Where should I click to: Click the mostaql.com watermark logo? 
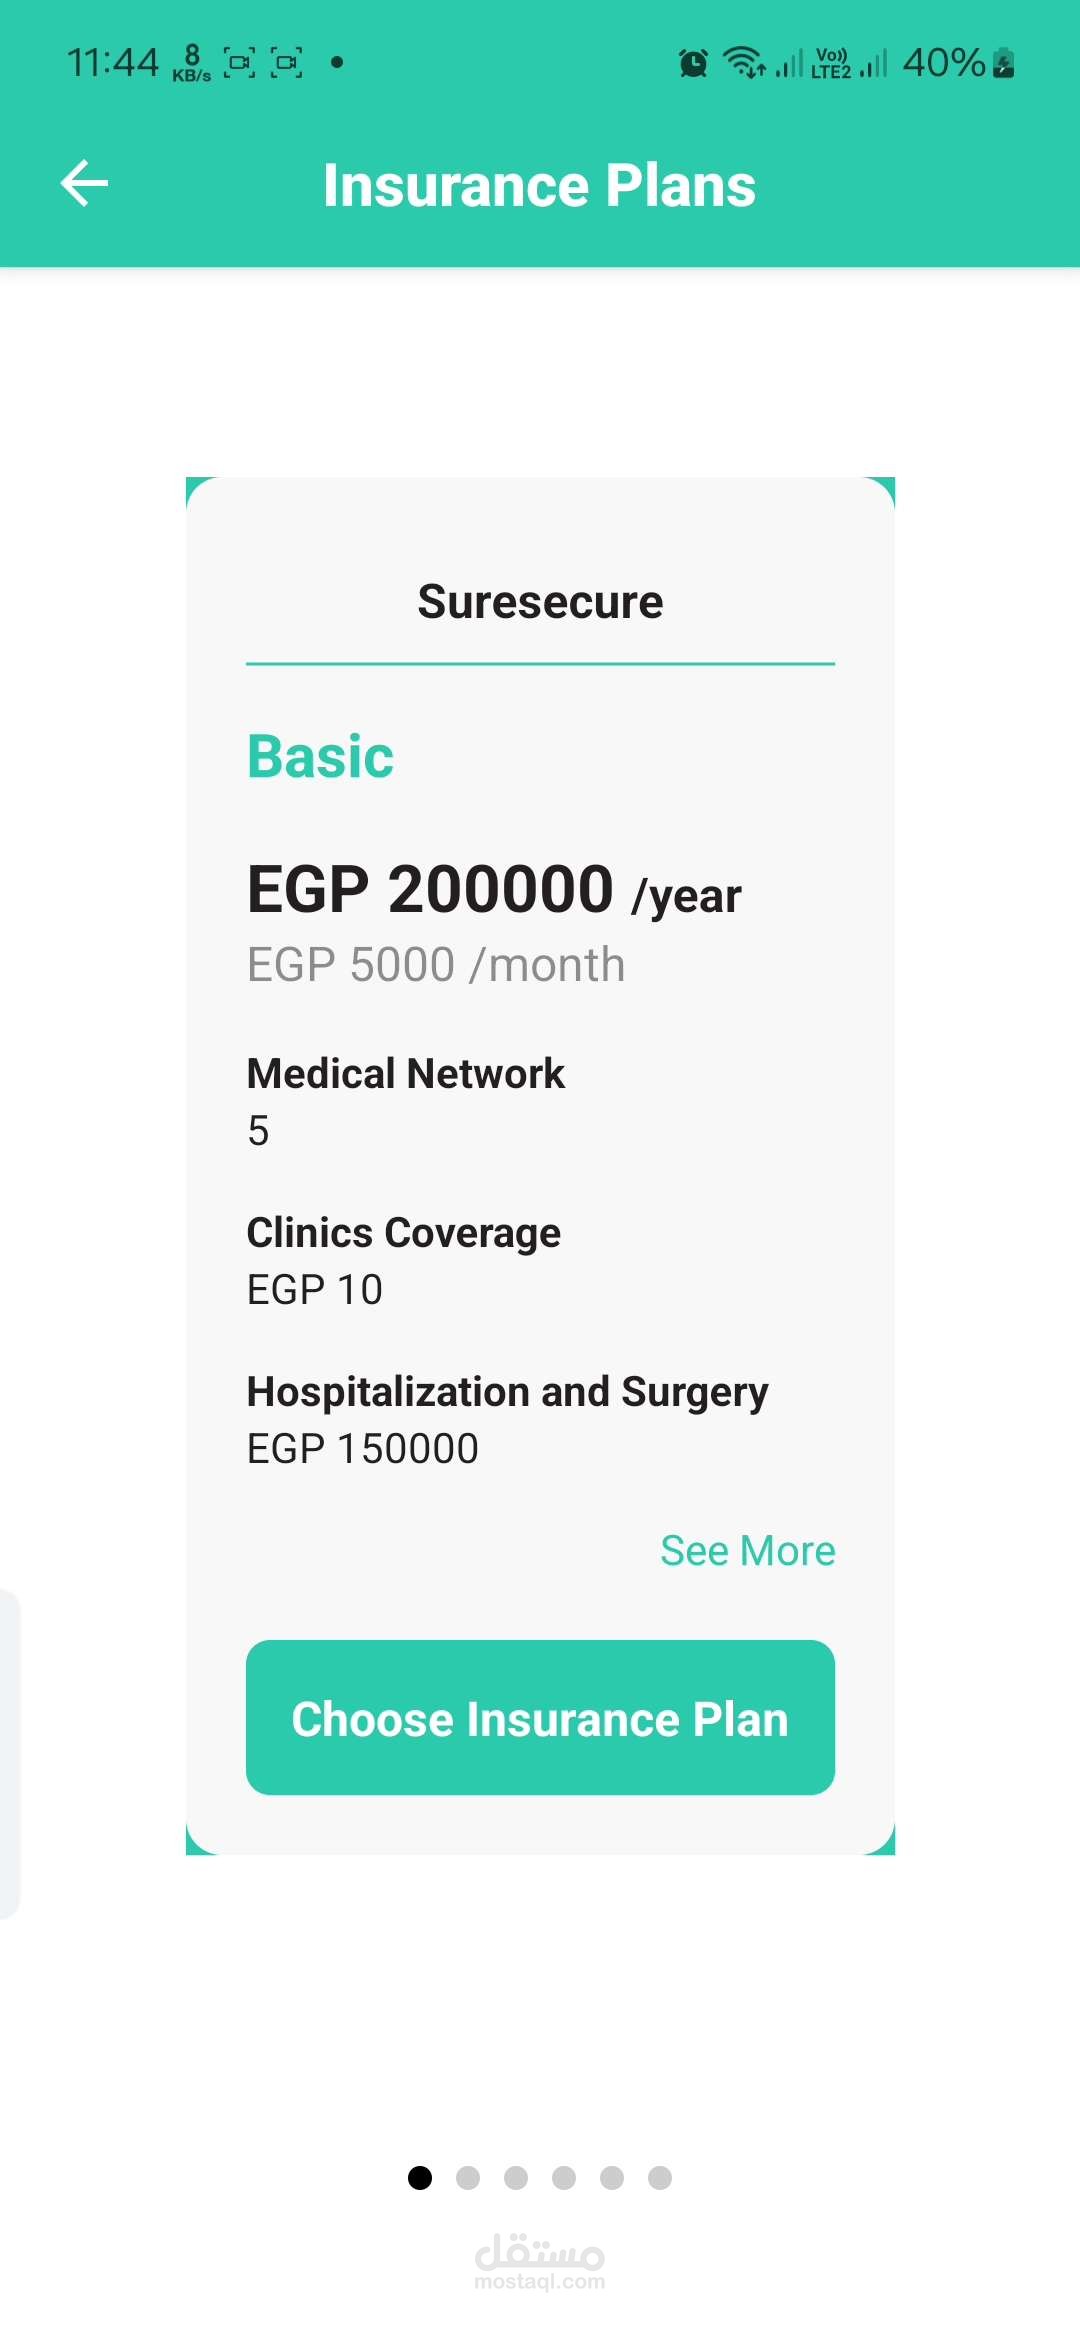pyautogui.click(x=540, y=2262)
